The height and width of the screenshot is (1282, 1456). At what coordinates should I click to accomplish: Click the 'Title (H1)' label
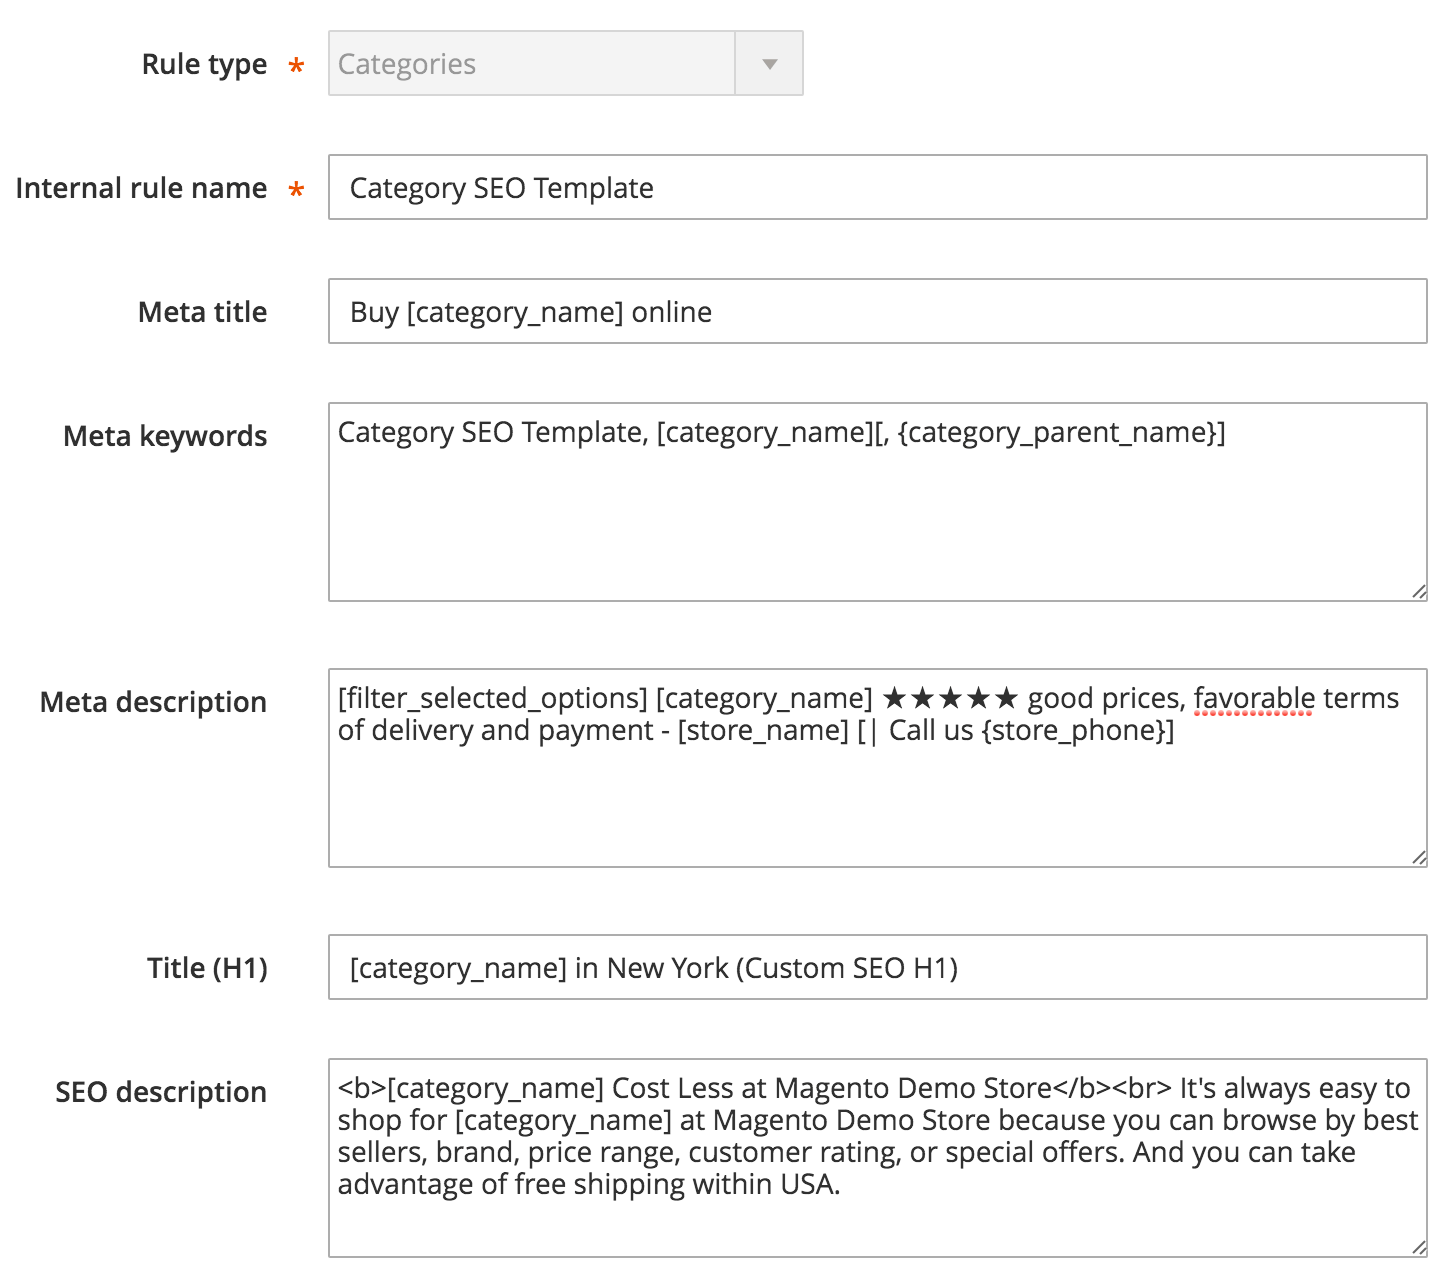coord(207,968)
